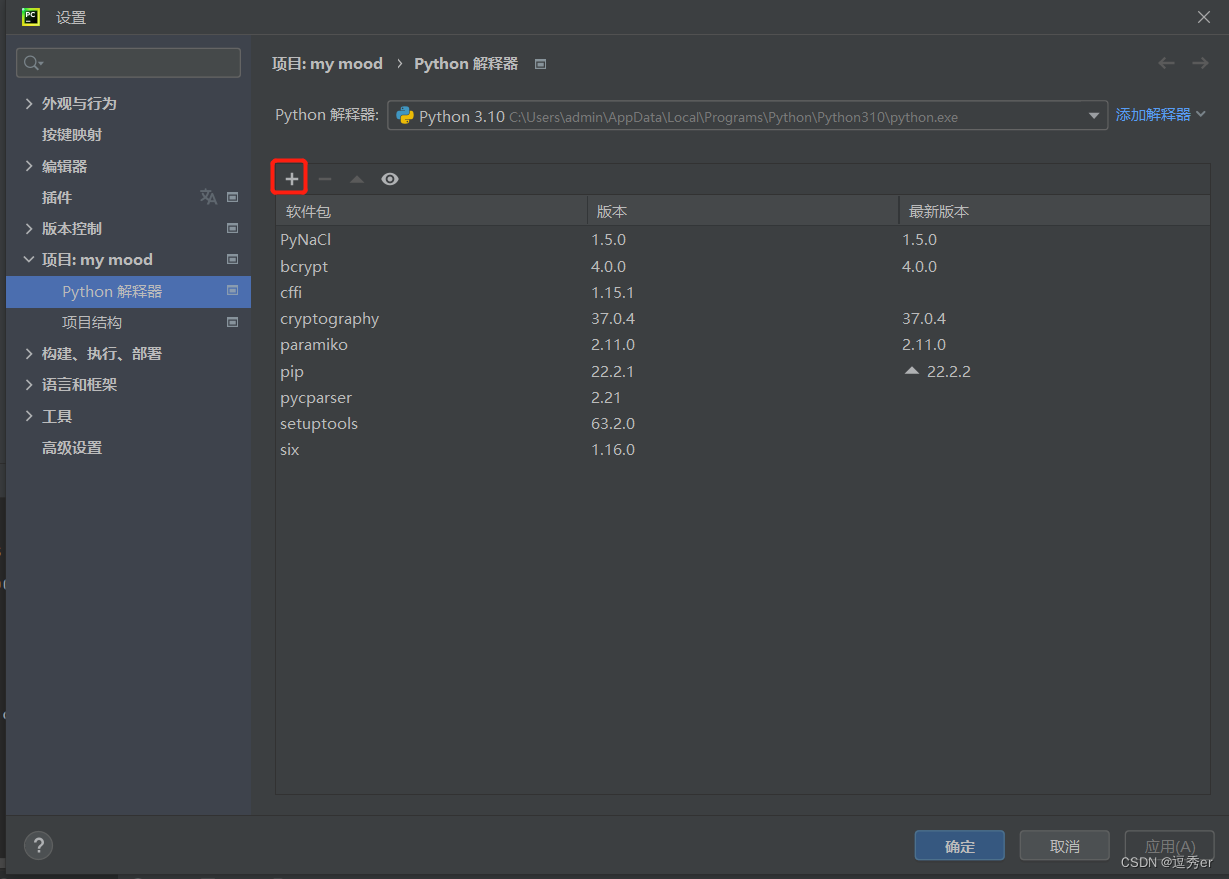Screen dimensions: 1229x879
Task: Select Python 解释器 in the sidebar
Action: 128,291
